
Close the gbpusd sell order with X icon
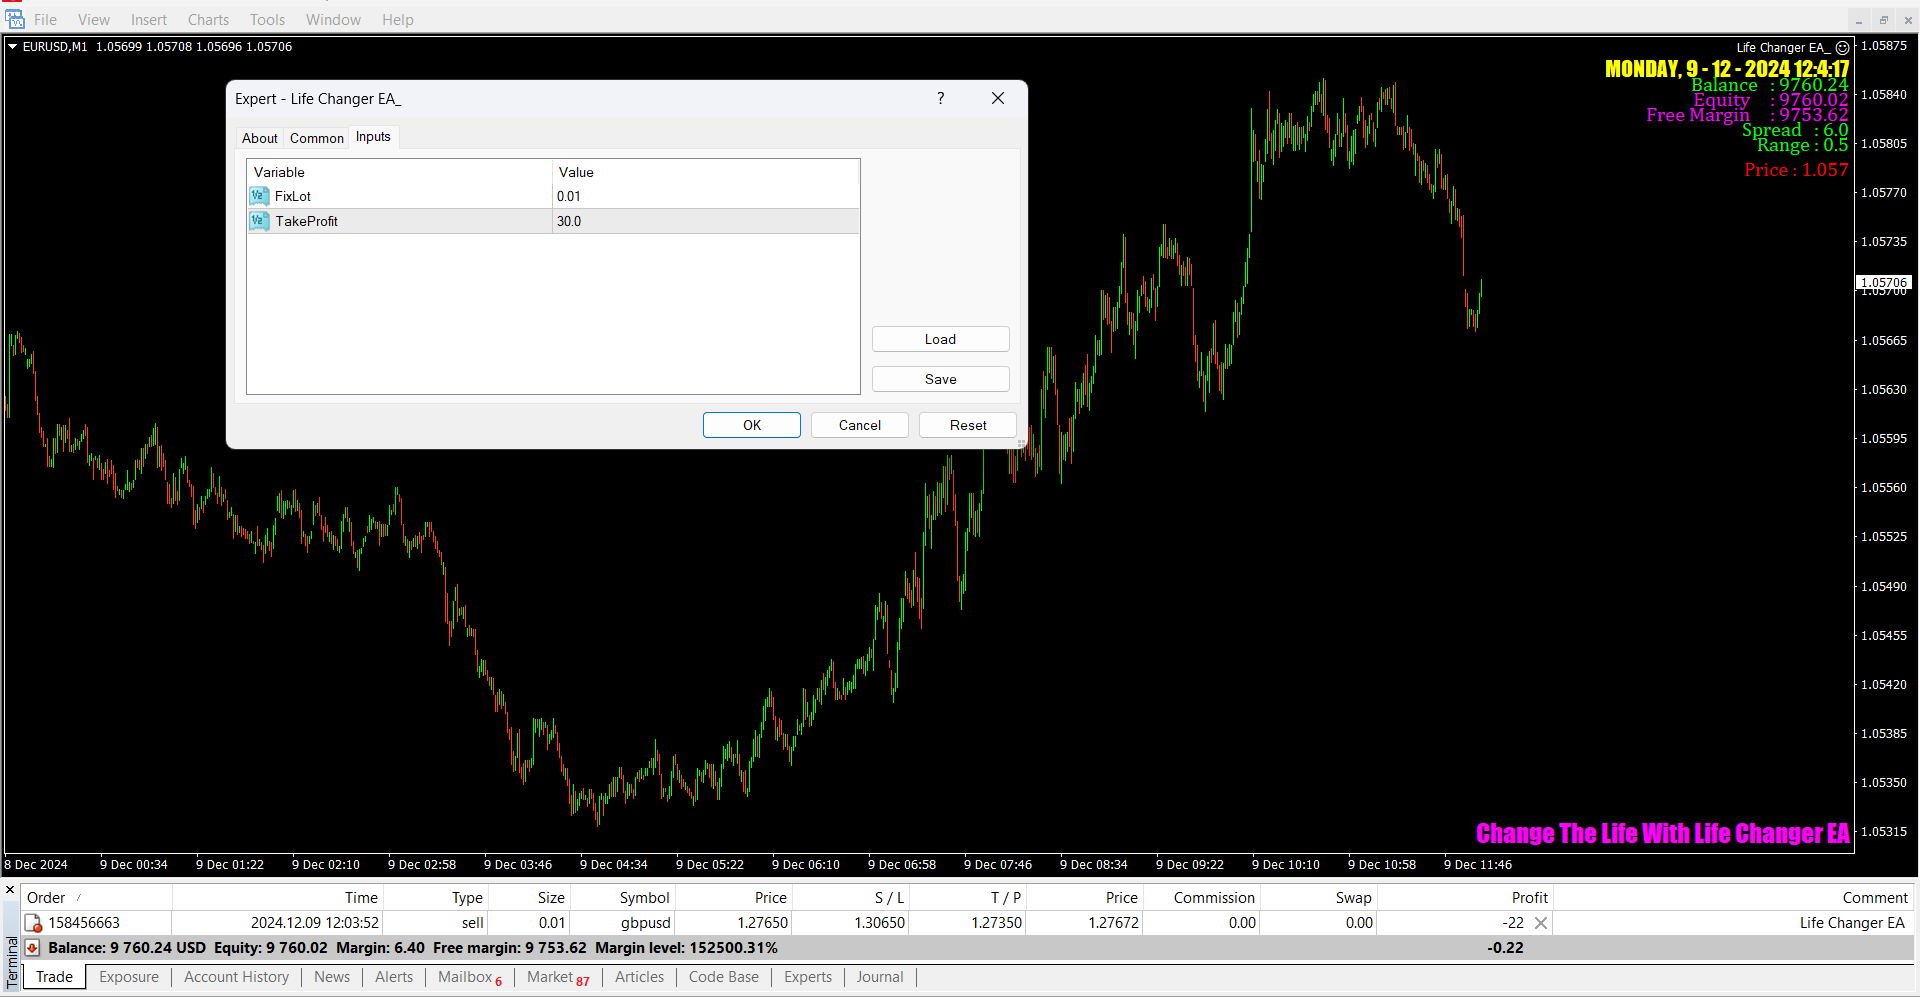tap(1541, 923)
